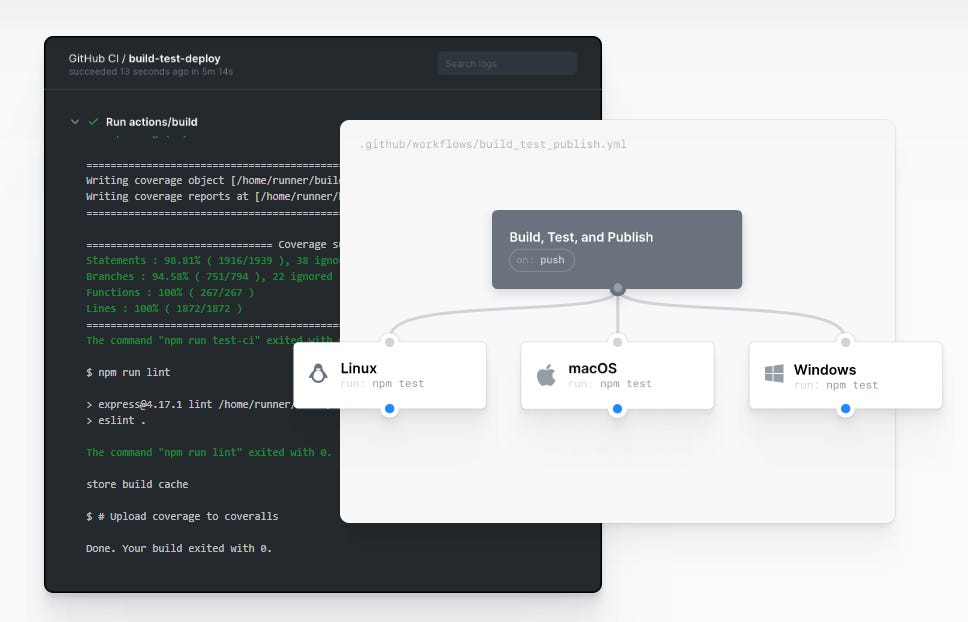Image resolution: width=968 pixels, height=622 pixels.
Task: Select the Linux penguin icon
Action: point(320,374)
